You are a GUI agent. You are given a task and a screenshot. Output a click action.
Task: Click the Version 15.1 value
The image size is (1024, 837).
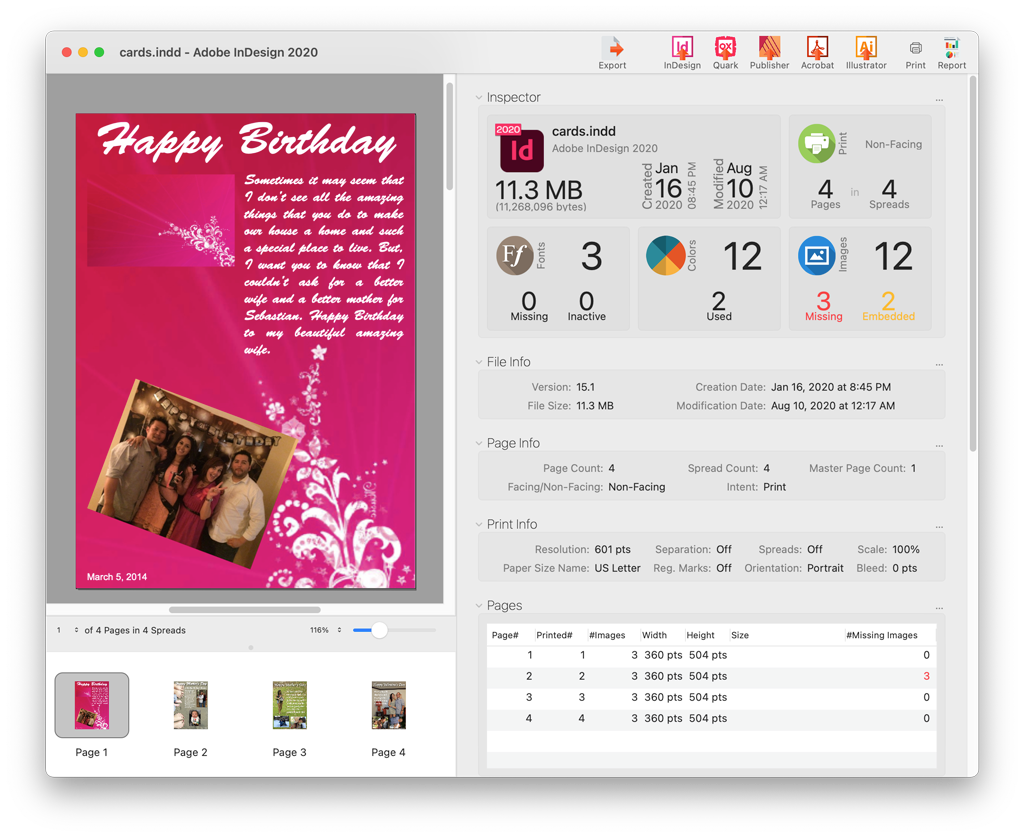pos(585,387)
